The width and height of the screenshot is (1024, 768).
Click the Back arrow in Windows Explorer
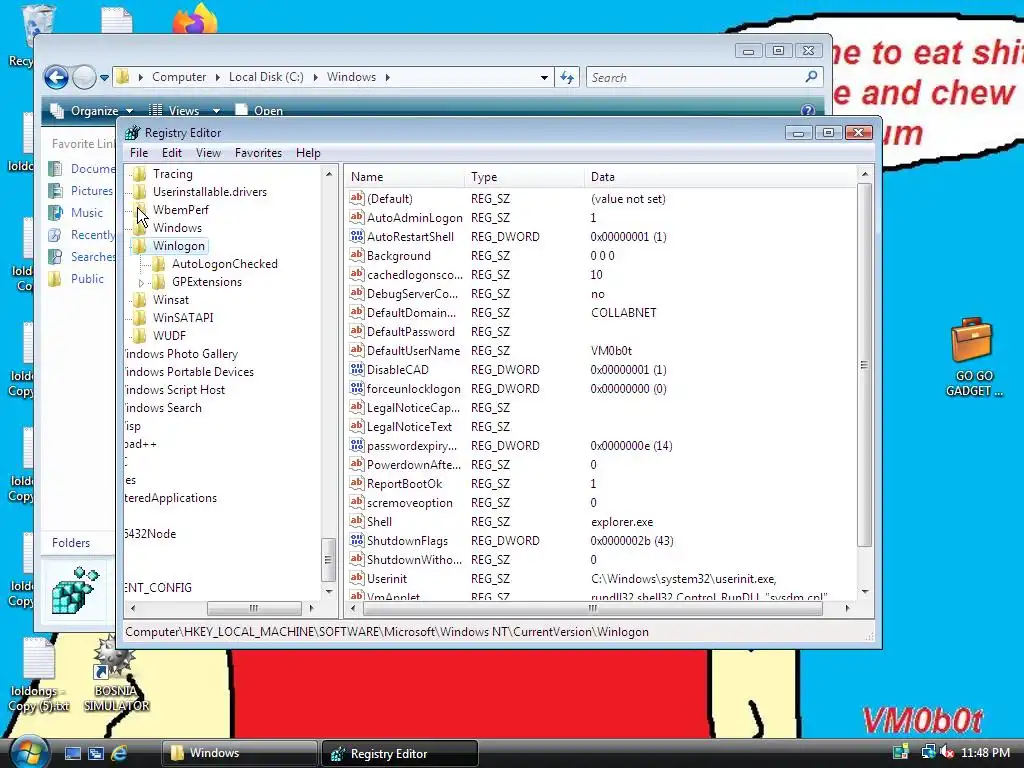56,78
